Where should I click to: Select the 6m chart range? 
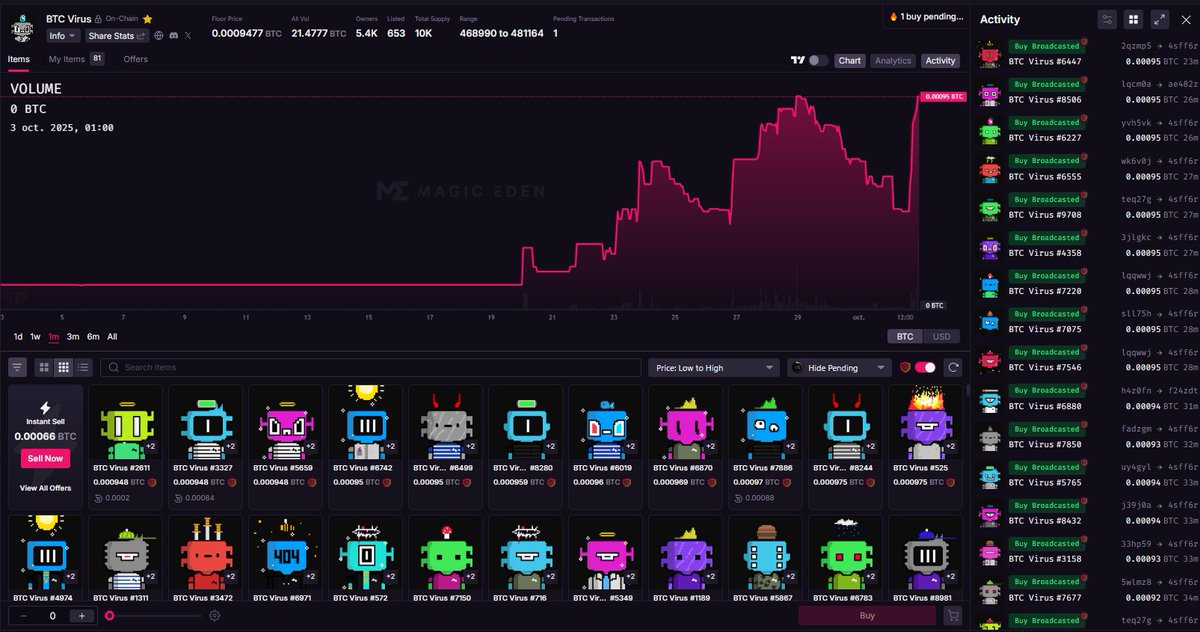(x=93, y=337)
